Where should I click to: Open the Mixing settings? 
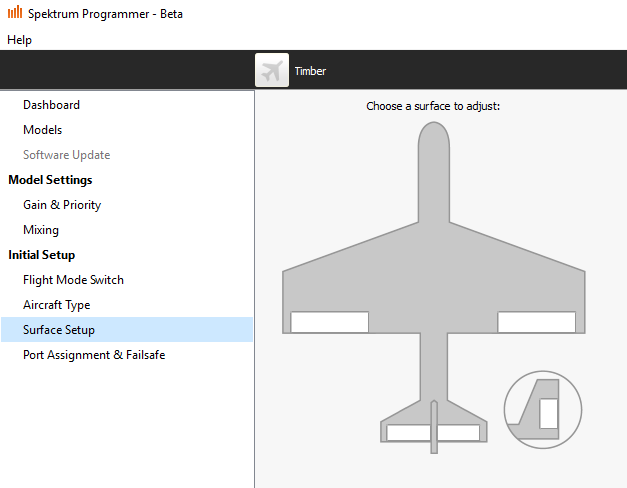point(41,230)
